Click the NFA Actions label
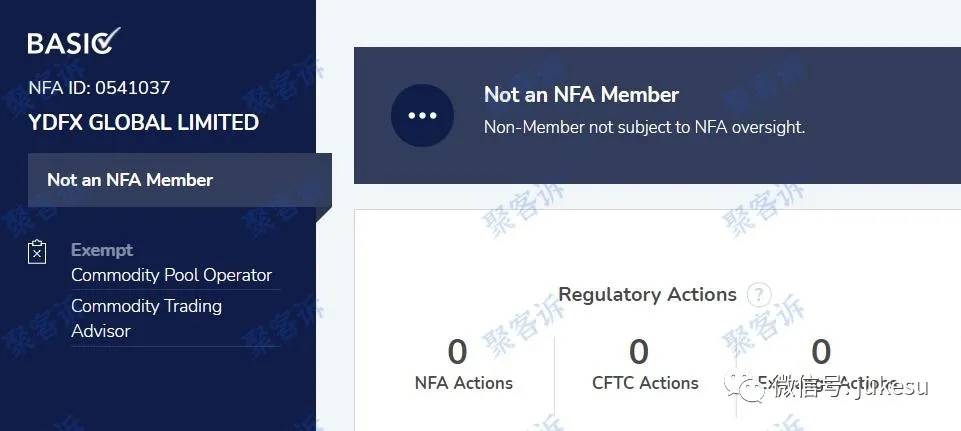Screen dimensions: 961x431 click(x=463, y=383)
